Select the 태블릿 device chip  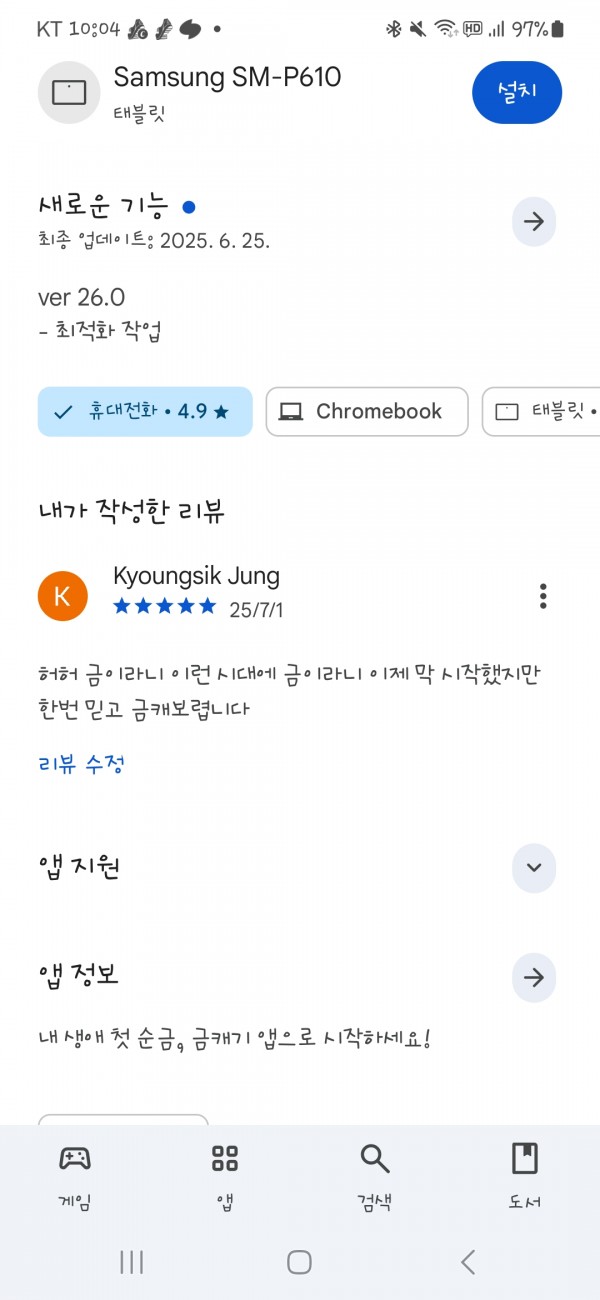click(x=541, y=412)
